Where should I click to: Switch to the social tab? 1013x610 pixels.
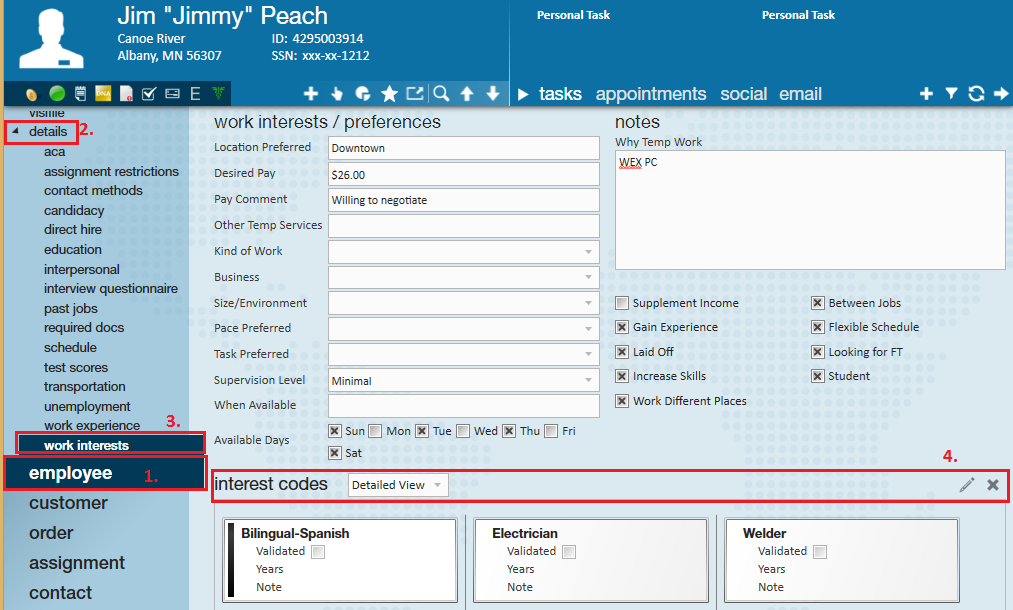[744, 94]
